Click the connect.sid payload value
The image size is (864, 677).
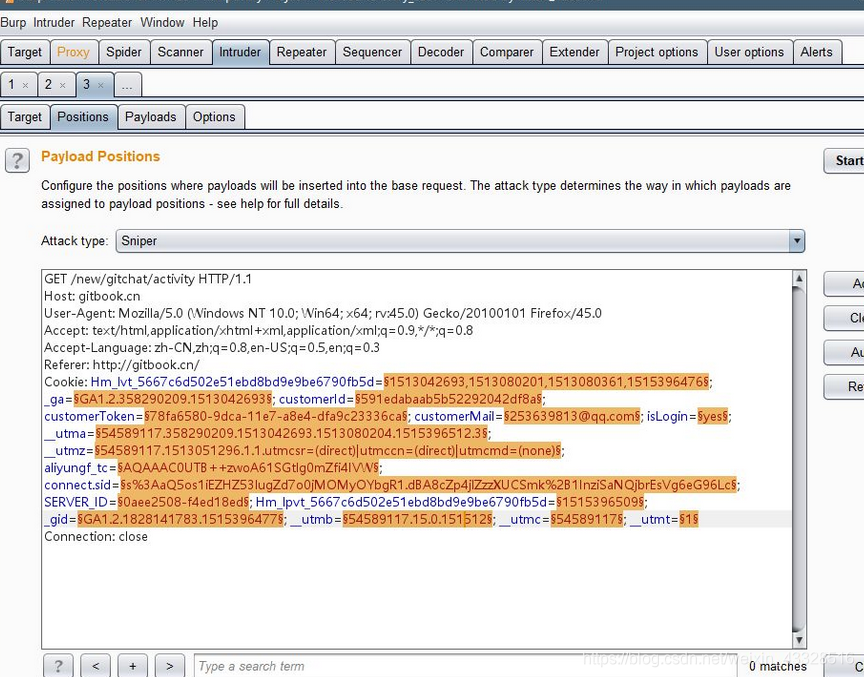click(x=428, y=485)
